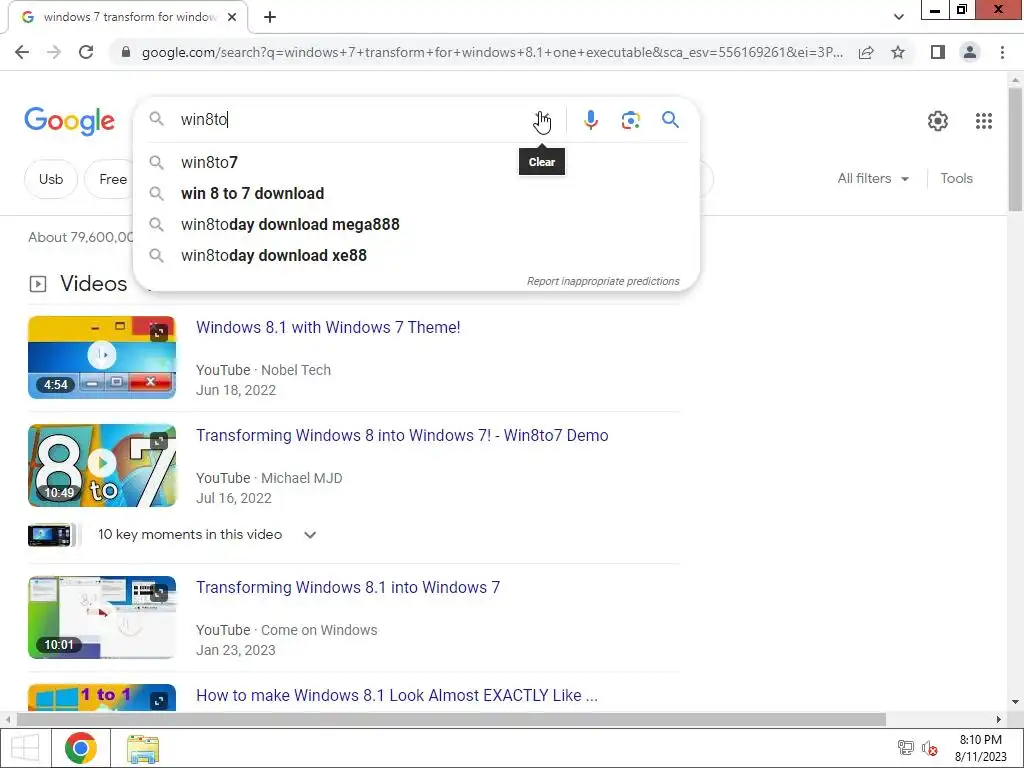This screenshot has height=768, width=1024.
Task: Go back to previous page
Action: pos(22,52)
